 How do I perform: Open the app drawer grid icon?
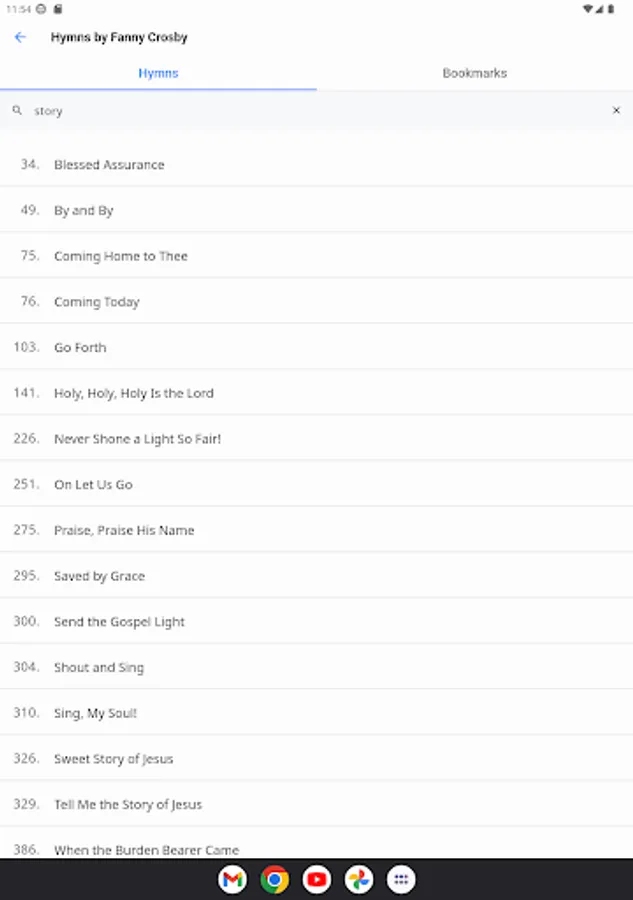401,879
